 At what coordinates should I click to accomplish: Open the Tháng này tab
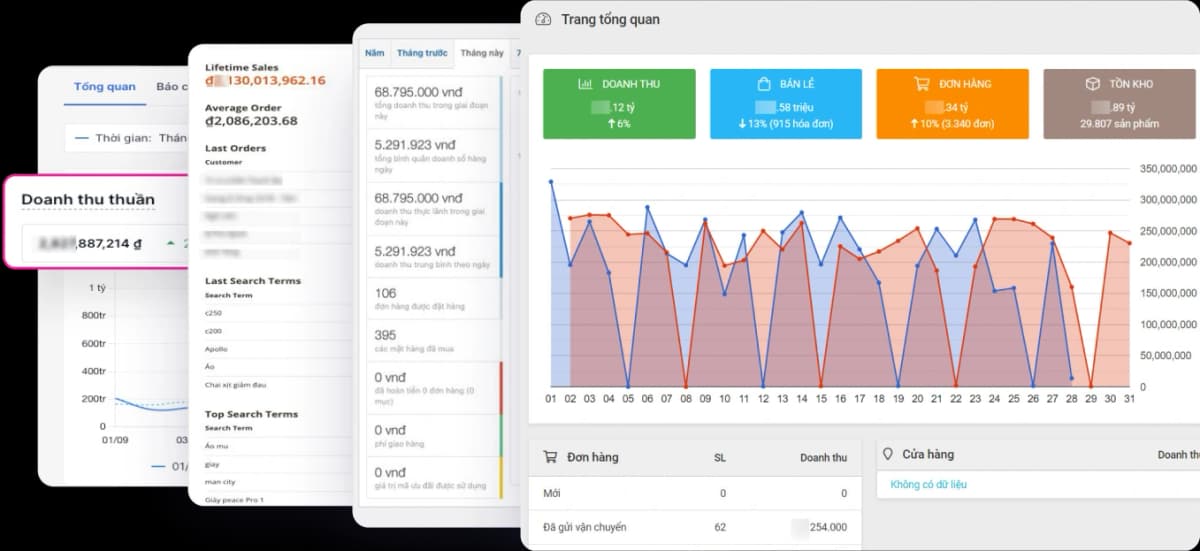[x=482, y=53]
